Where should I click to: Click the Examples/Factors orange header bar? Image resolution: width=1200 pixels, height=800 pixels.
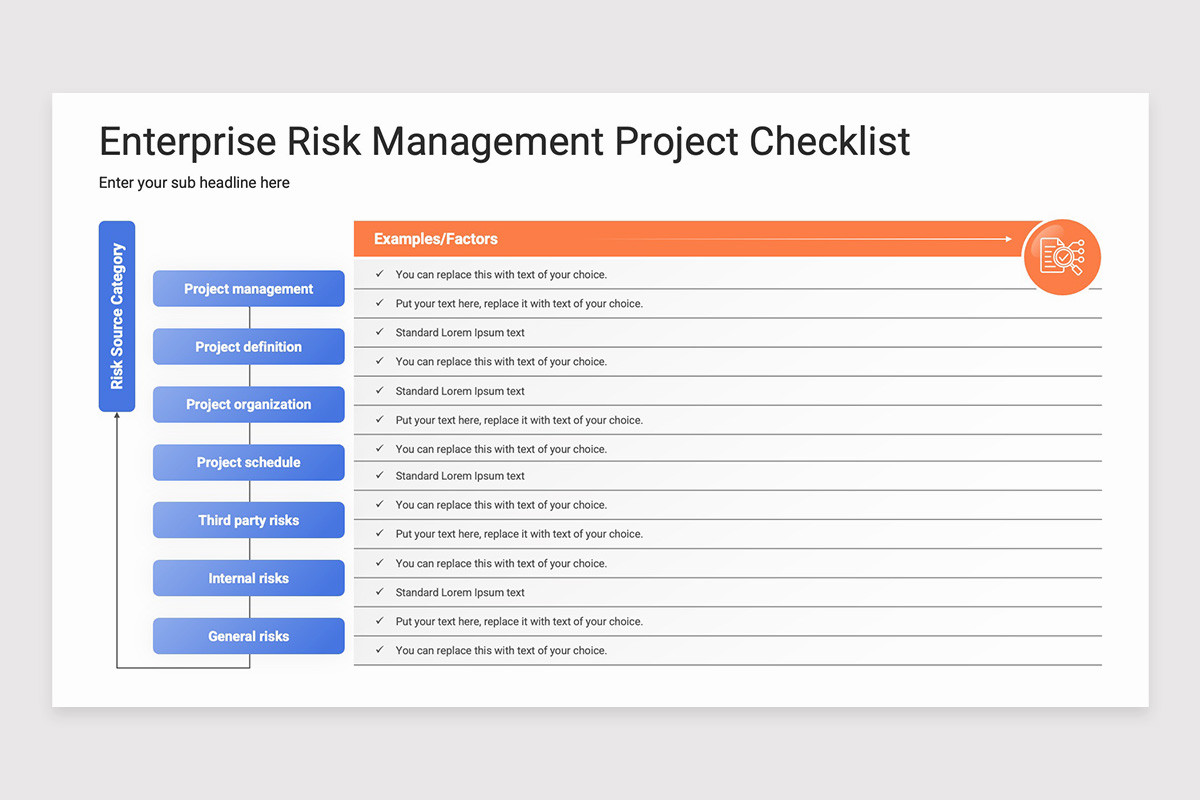(690, 239)
